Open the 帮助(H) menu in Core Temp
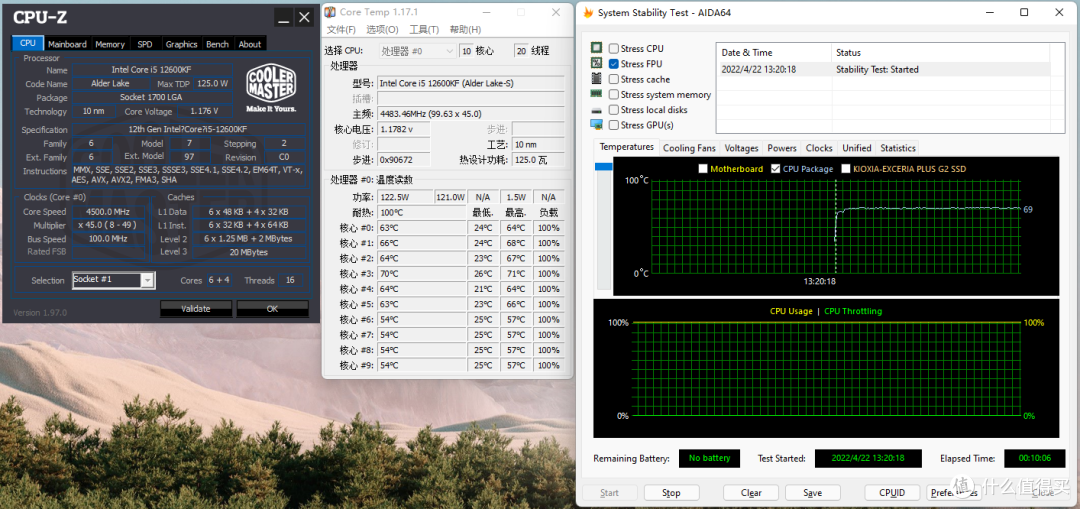The width and height of the screenshot is (1080, 509). coord(466,30)
